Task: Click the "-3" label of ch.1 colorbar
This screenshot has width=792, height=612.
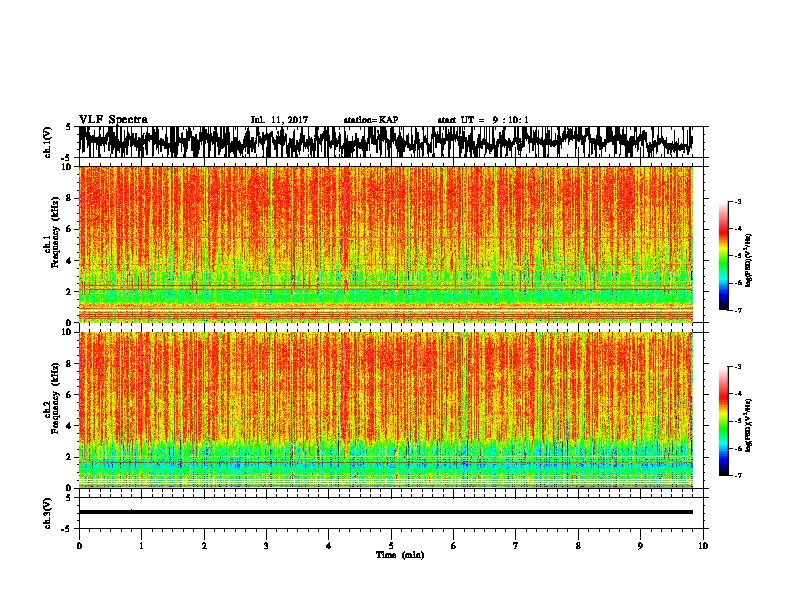Action: point(737,201)
